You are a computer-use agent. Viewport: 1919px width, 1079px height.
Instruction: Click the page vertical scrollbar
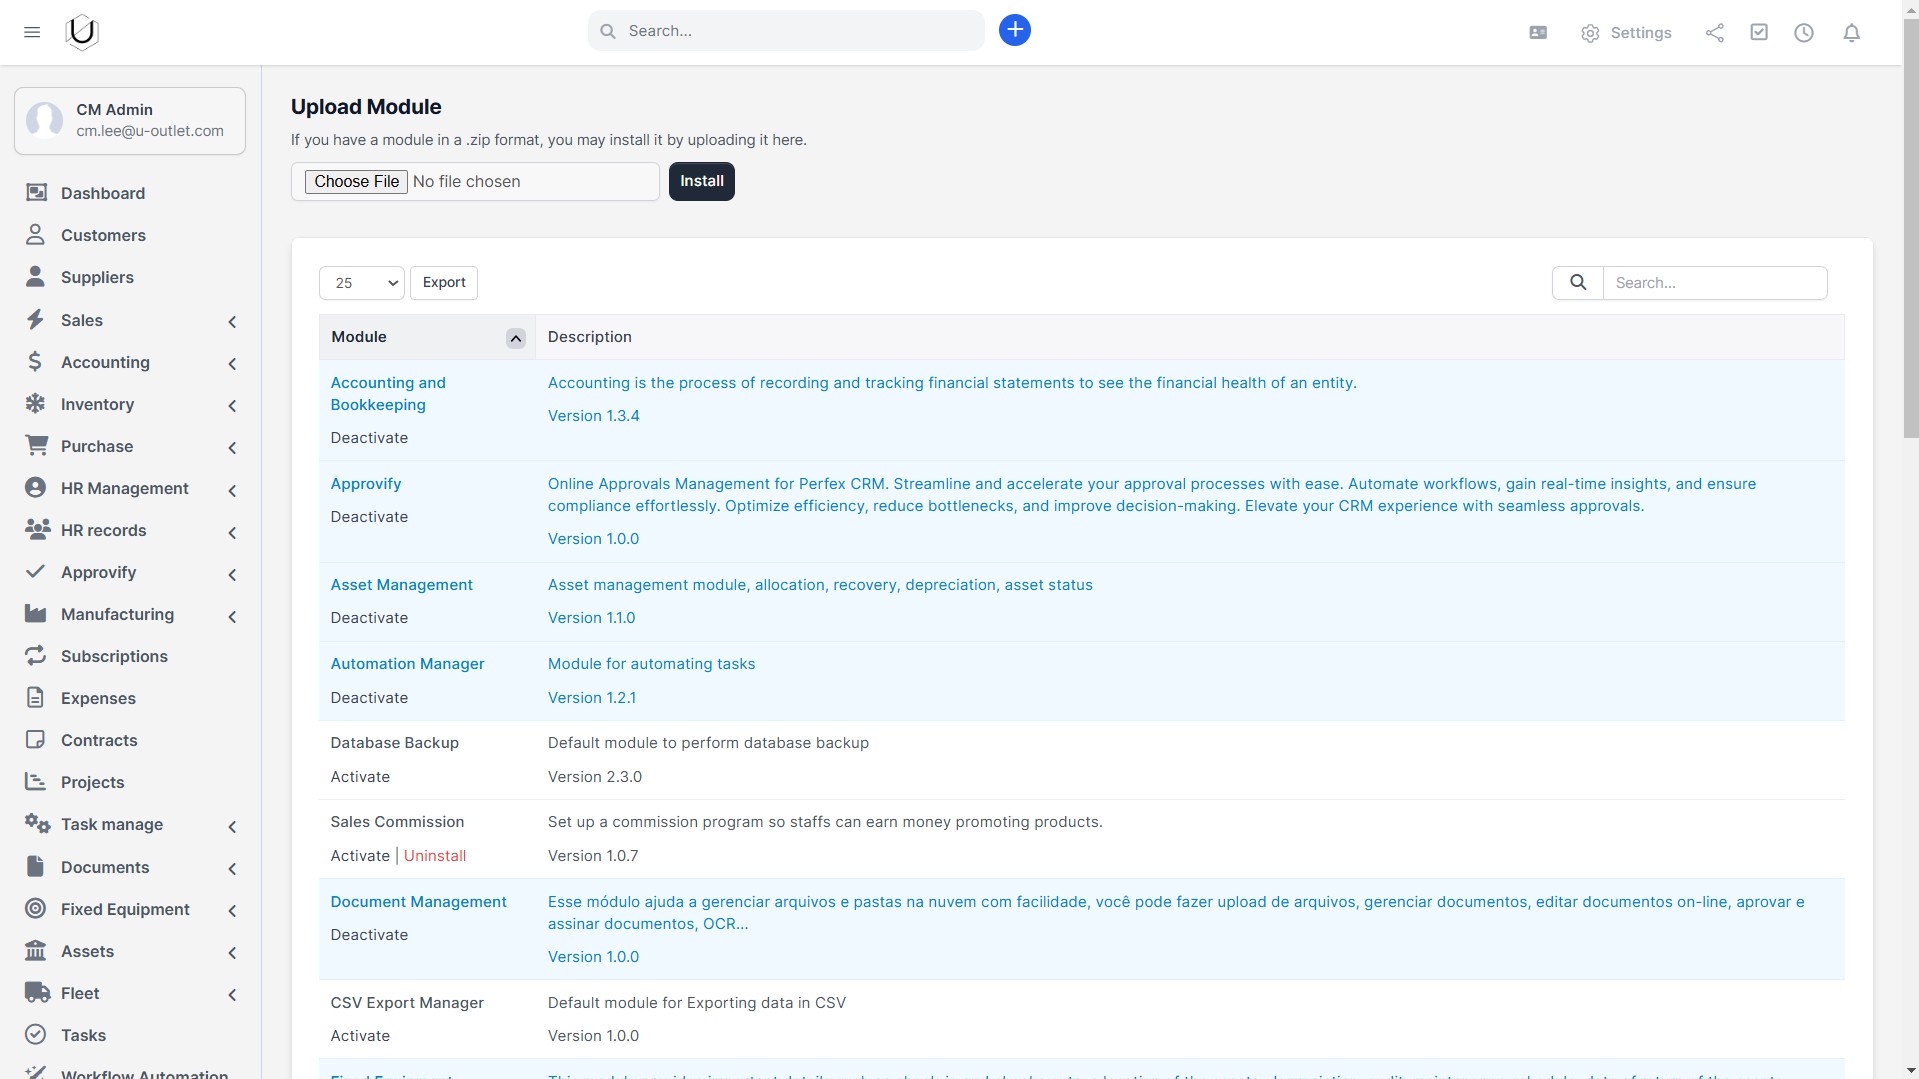coord(1910,230)
